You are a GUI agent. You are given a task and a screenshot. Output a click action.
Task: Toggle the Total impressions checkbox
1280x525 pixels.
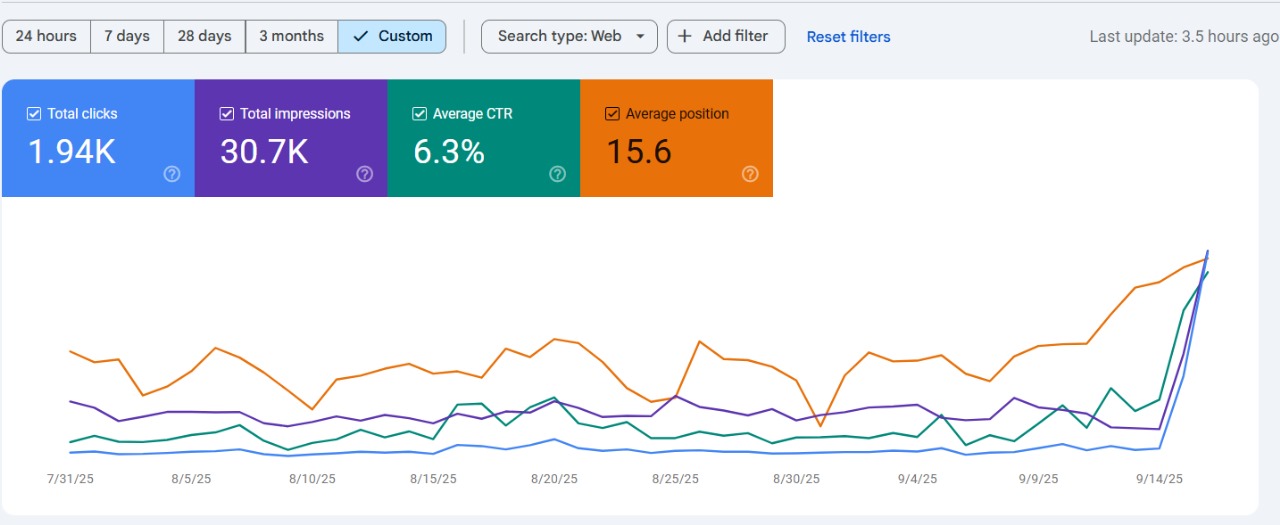point(227,114)
